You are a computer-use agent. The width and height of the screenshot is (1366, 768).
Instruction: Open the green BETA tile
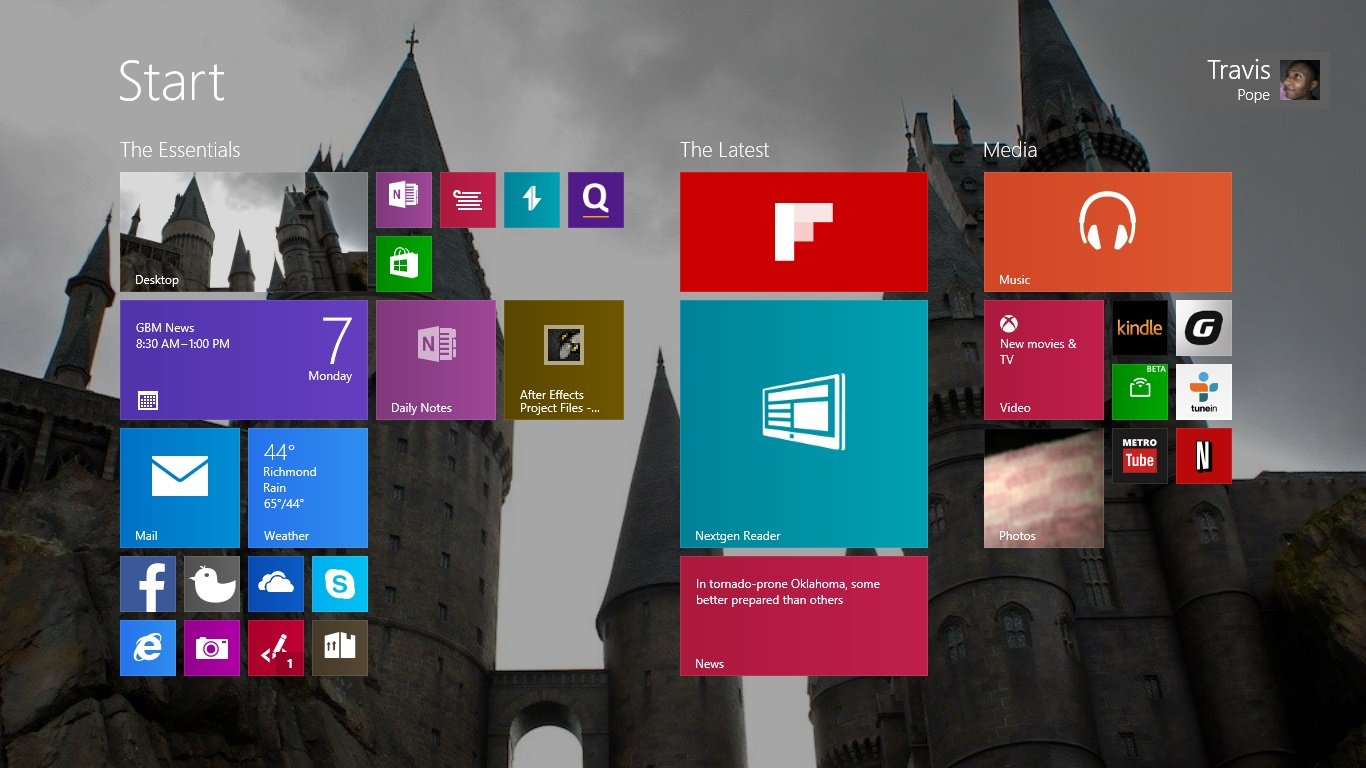1140,392
